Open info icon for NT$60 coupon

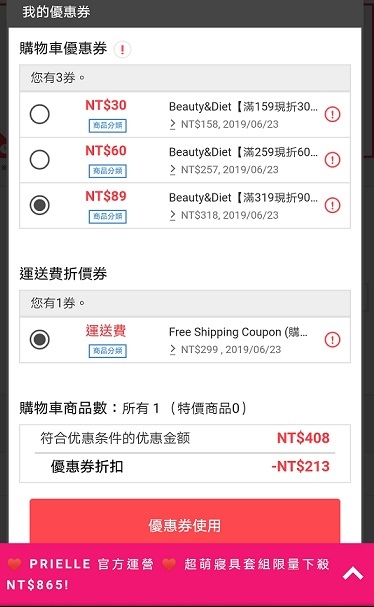[332, 159]
